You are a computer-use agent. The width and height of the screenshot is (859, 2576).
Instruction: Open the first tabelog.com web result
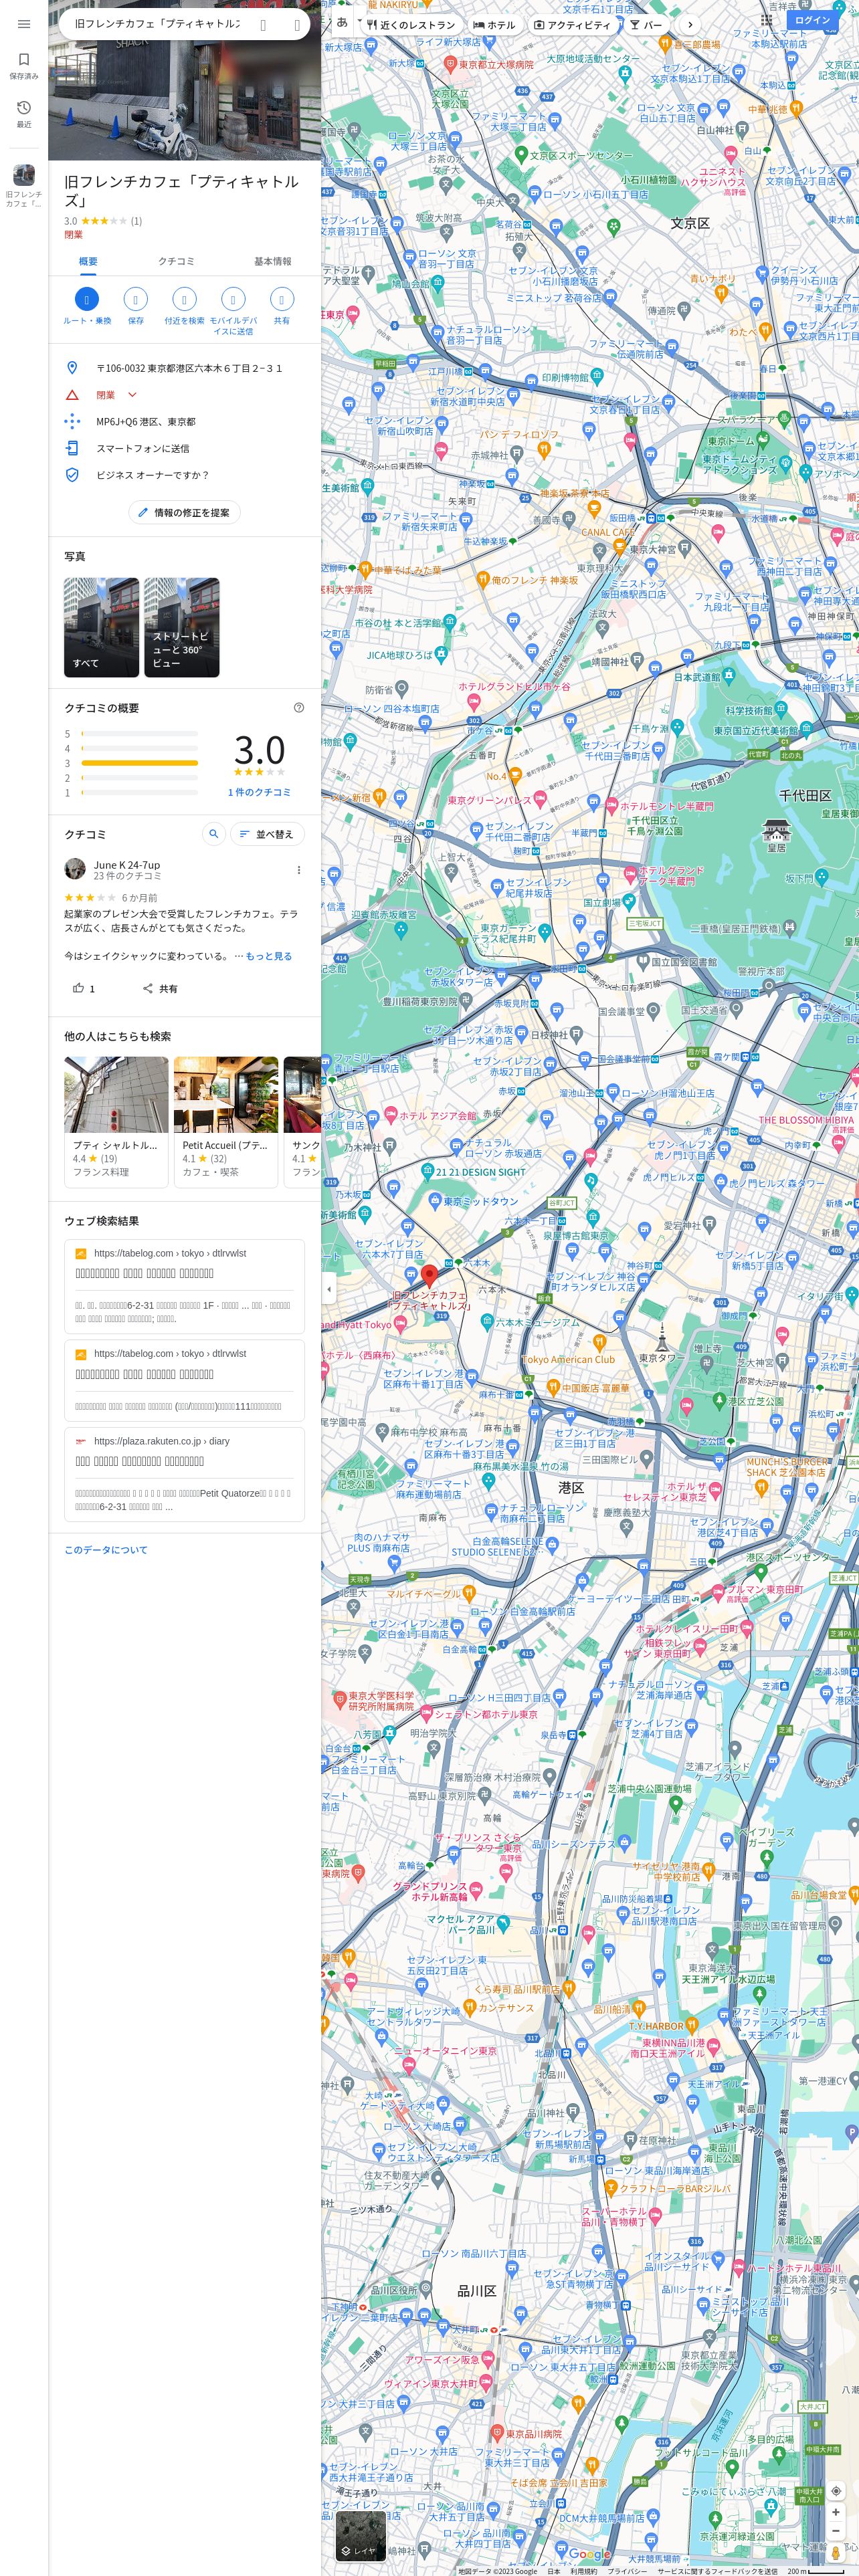tap(185, 1286)
